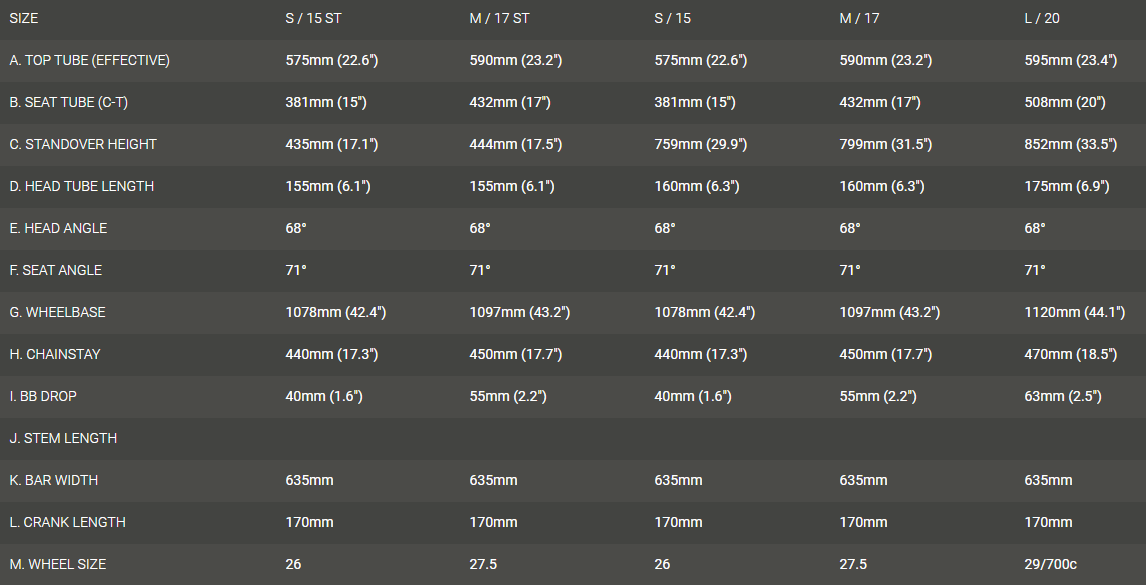1146x585 pixels.
Task: Click the SIZE header label
Action: [24, 18]
